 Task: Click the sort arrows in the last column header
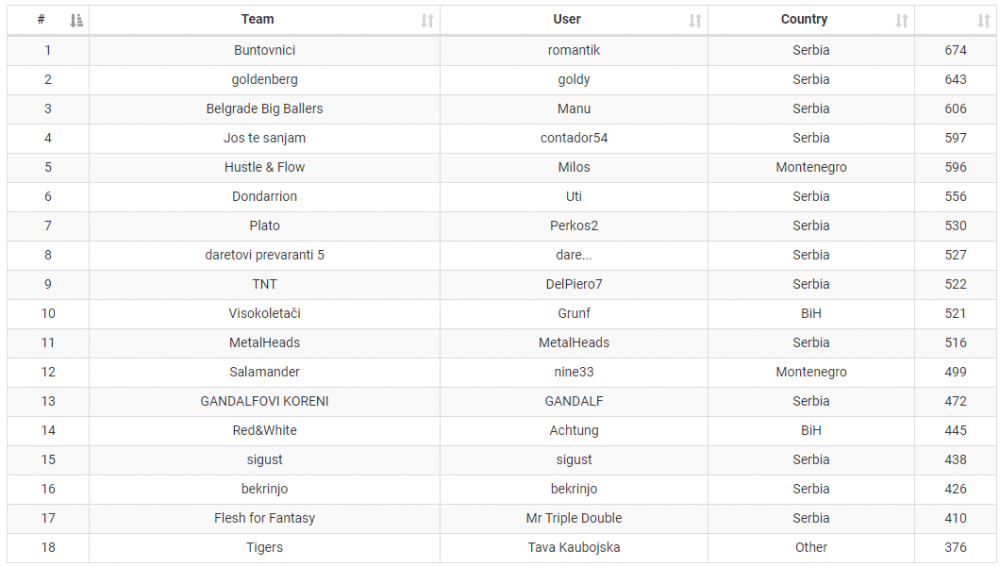pyautogui.click(x=984, y=20)
